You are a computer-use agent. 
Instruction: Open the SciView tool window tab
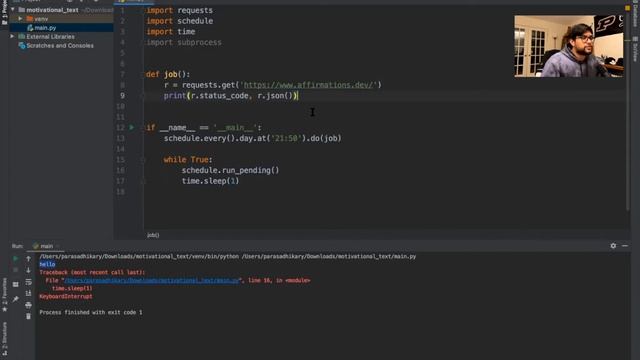pos(635,49)
